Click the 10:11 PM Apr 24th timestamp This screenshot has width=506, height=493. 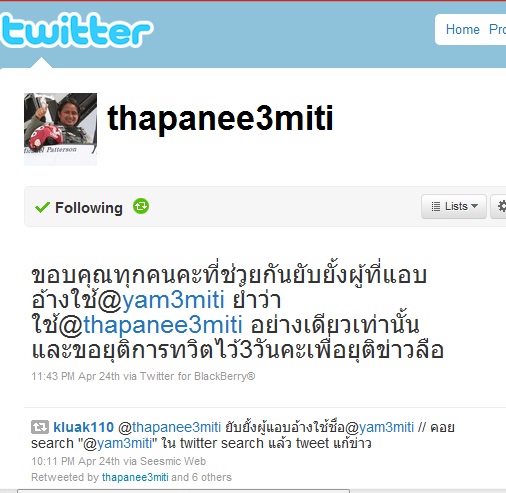[x=75, y=461]
